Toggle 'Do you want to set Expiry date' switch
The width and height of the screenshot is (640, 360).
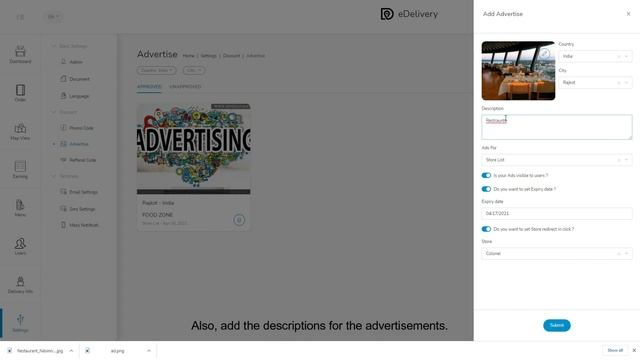pos(486,189)
